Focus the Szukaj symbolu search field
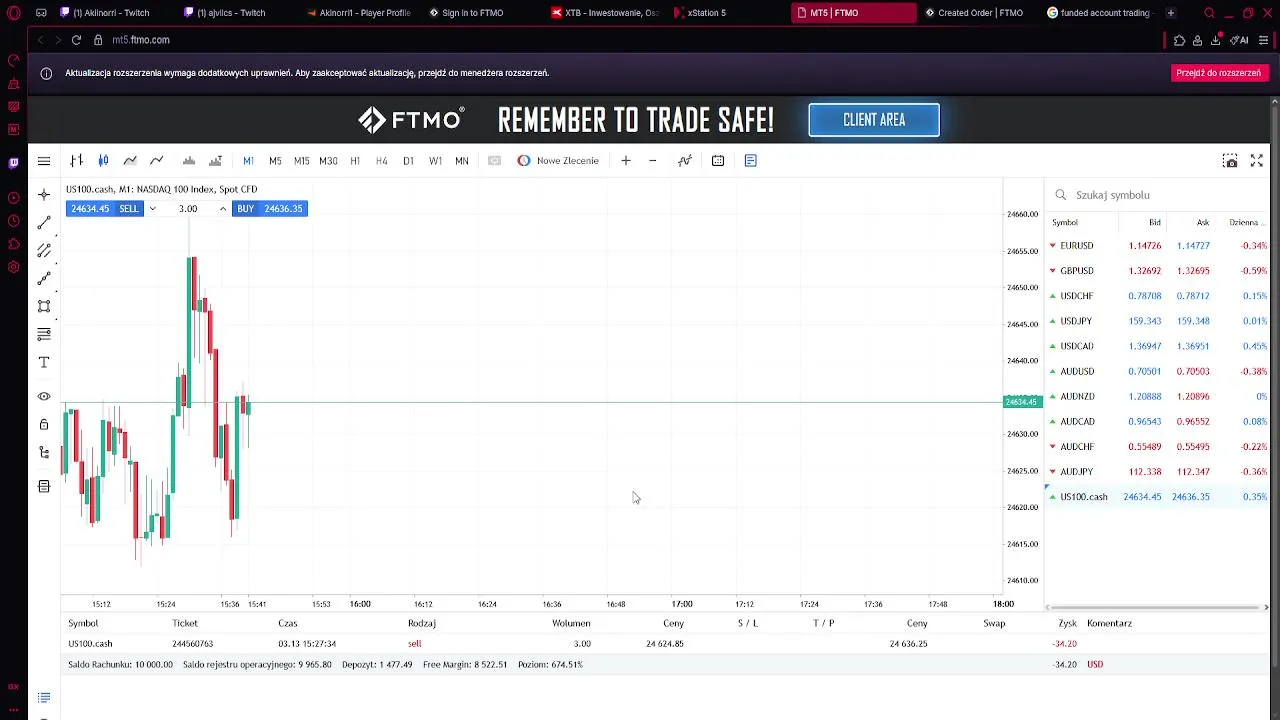Screen dimensions: 1280x720 point(1156,195)
